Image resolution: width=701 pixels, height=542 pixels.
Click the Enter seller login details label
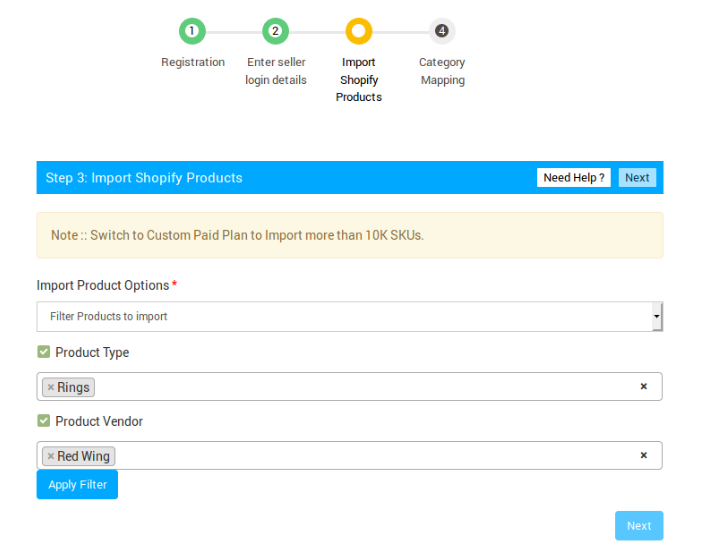click(276, 71)
